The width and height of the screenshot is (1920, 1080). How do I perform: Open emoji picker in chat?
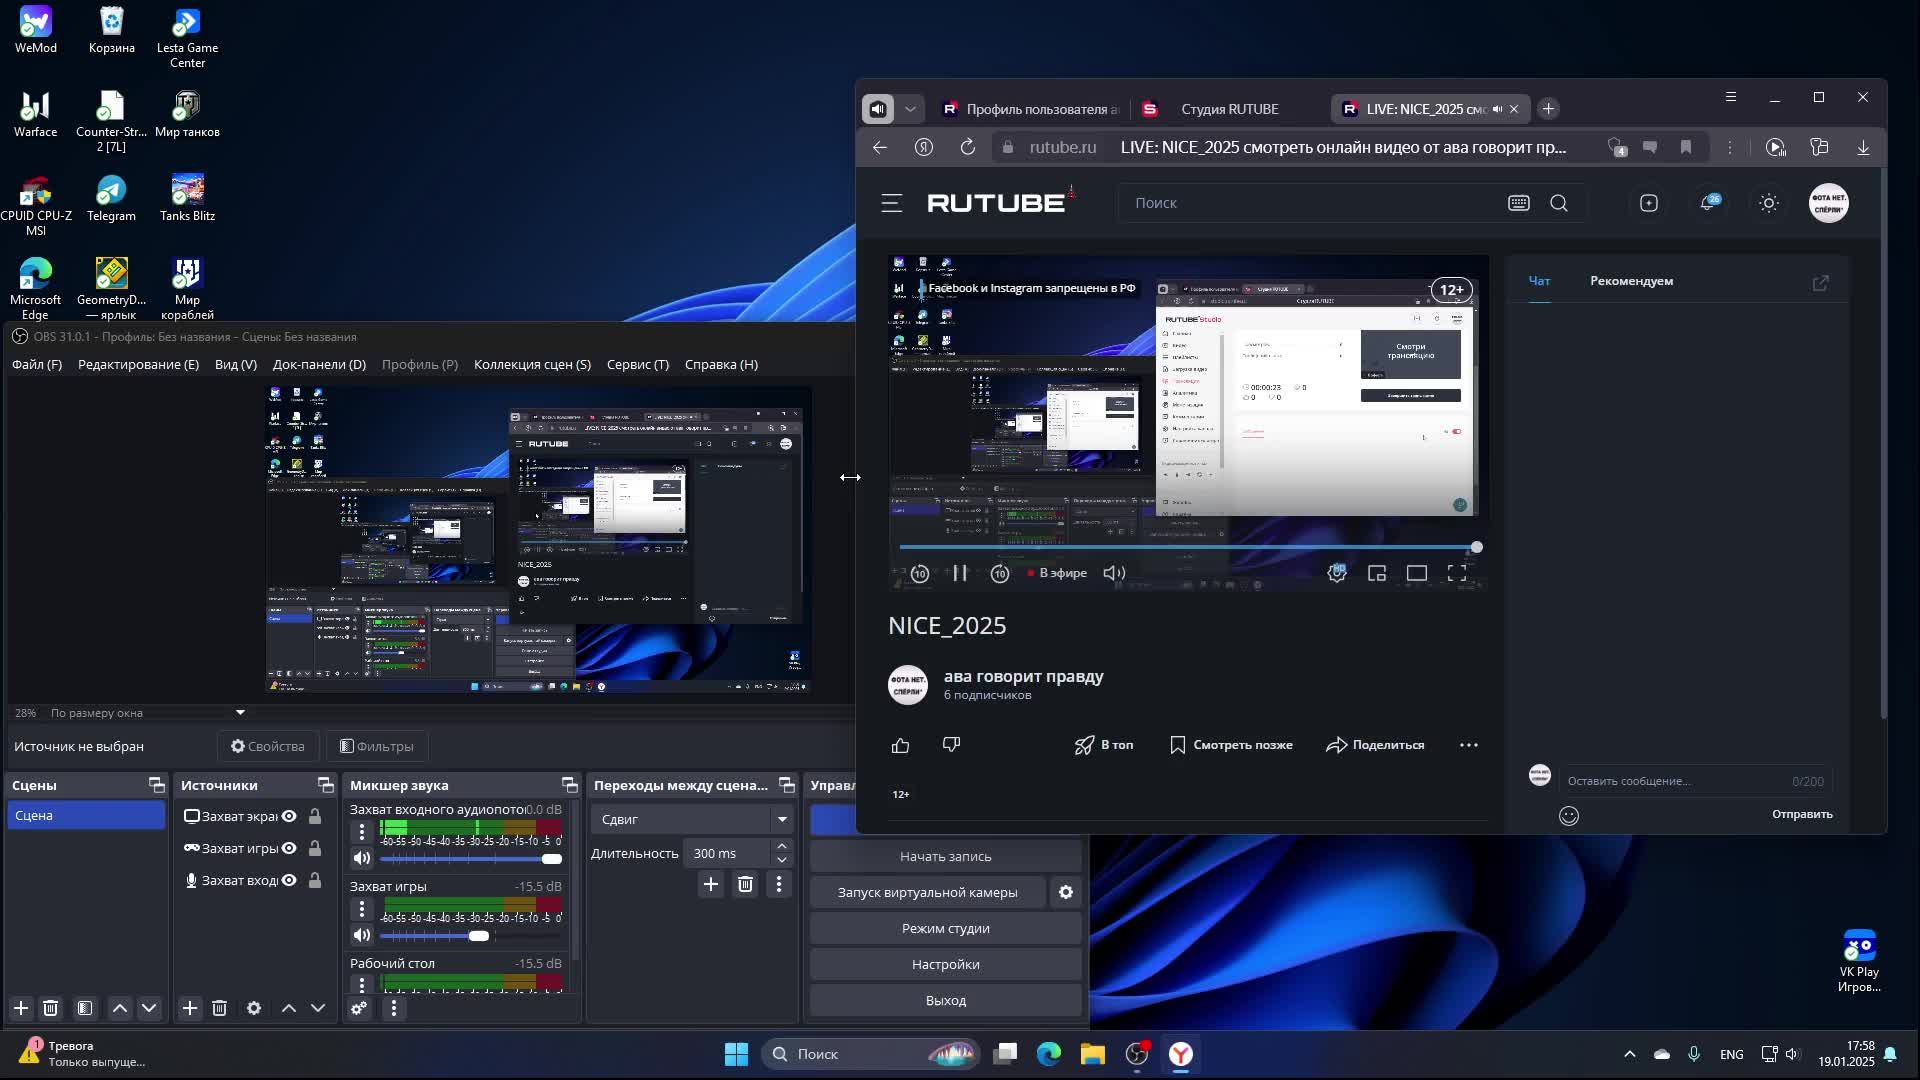(1569, 816)
